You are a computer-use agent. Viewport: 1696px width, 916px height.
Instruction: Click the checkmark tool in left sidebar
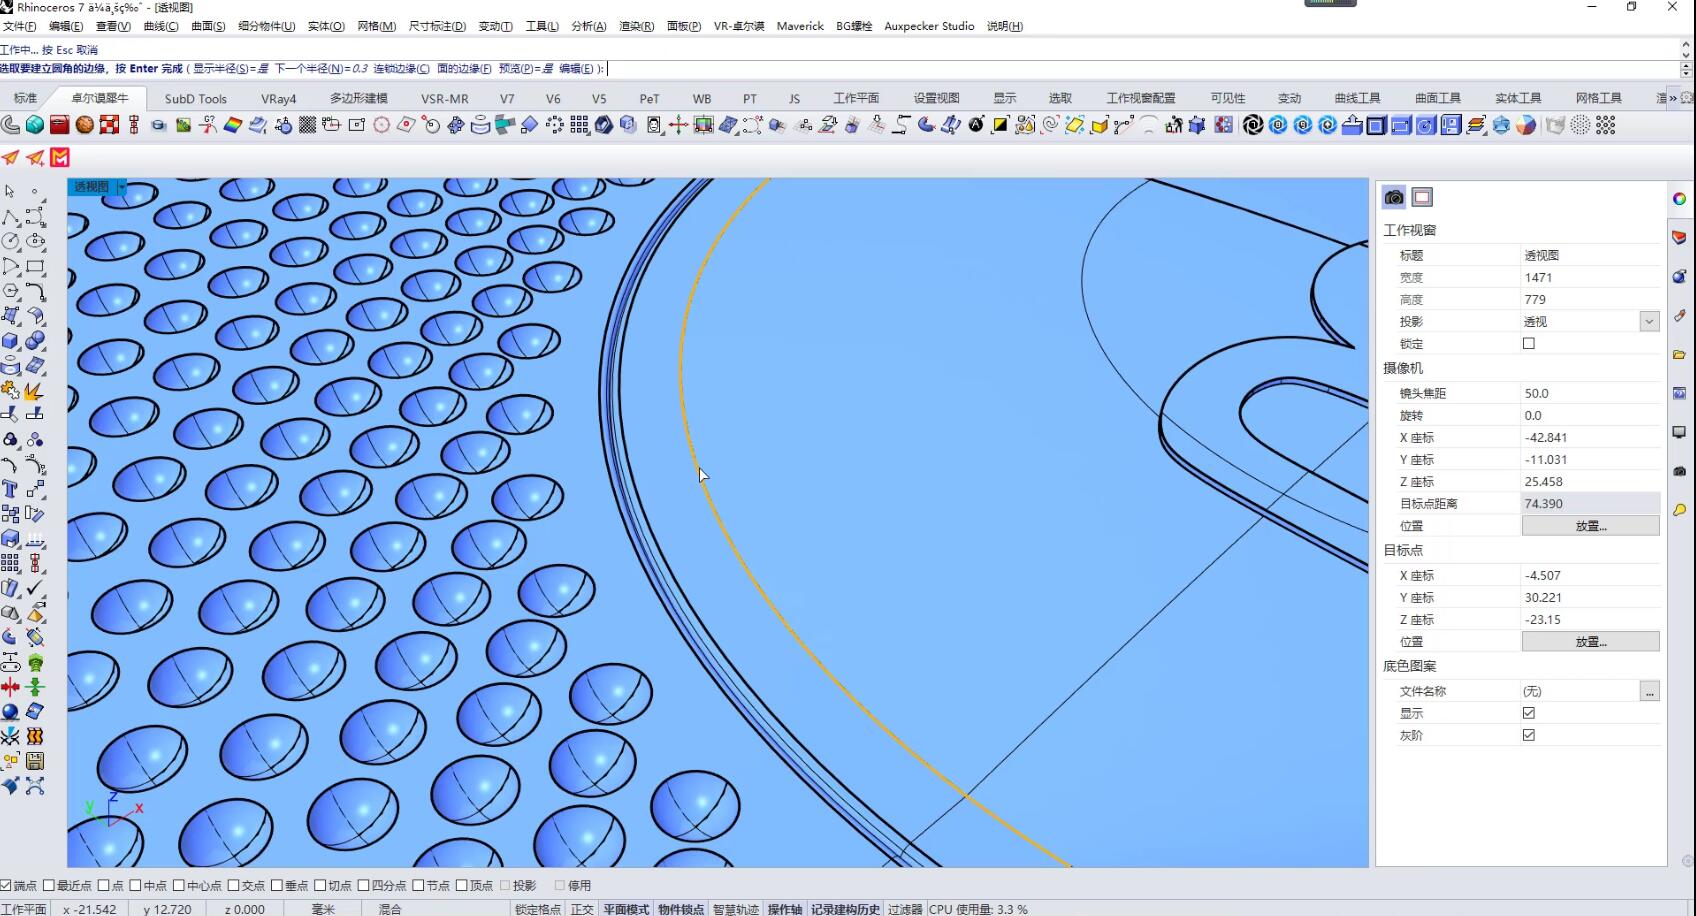[35, 588]
